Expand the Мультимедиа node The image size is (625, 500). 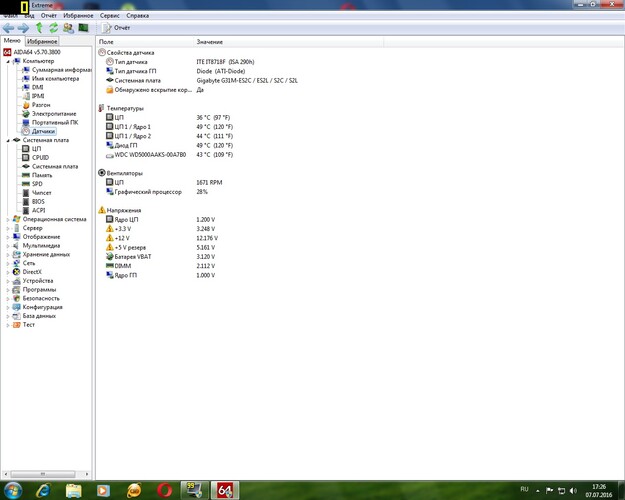point(8,246)
